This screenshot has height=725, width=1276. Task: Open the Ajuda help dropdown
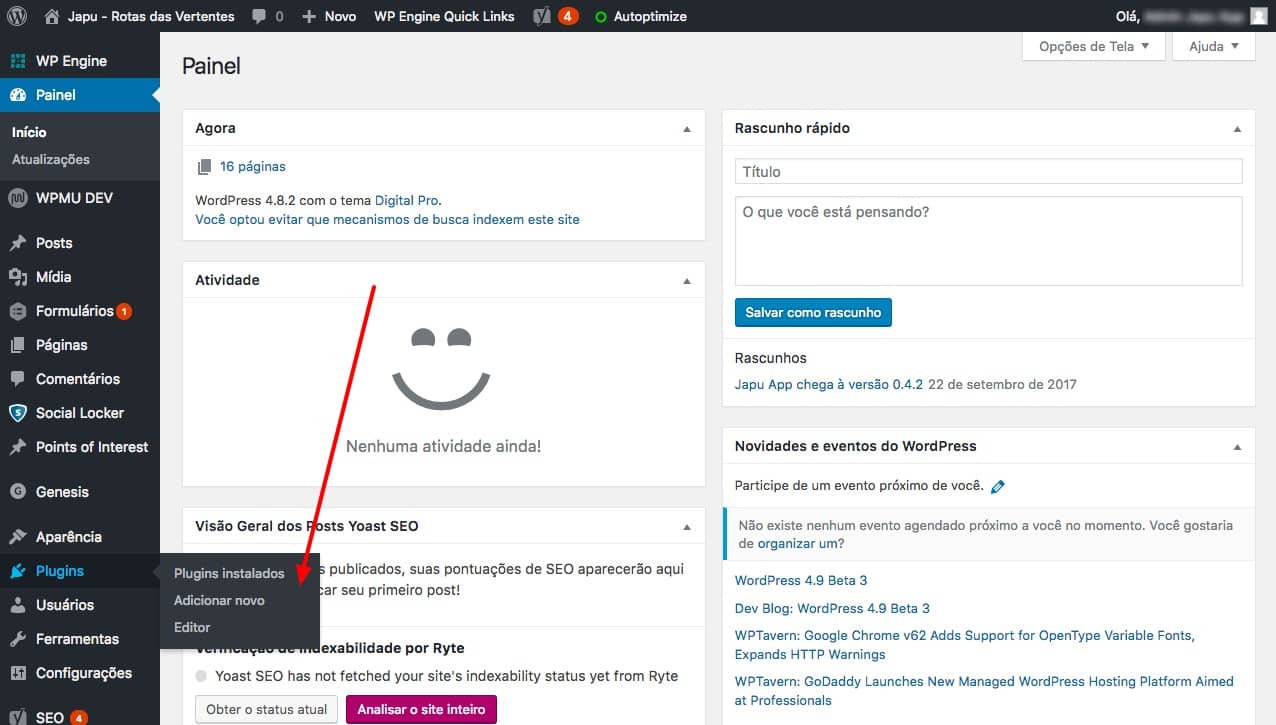(1214, 46)
